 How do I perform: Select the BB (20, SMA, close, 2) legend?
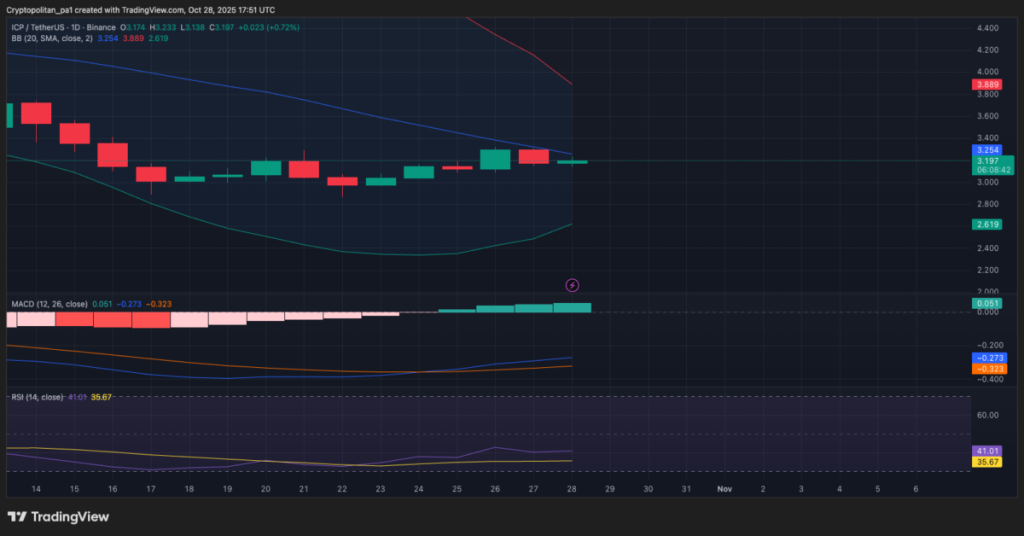pyautogui.click(x=52, y=38)
